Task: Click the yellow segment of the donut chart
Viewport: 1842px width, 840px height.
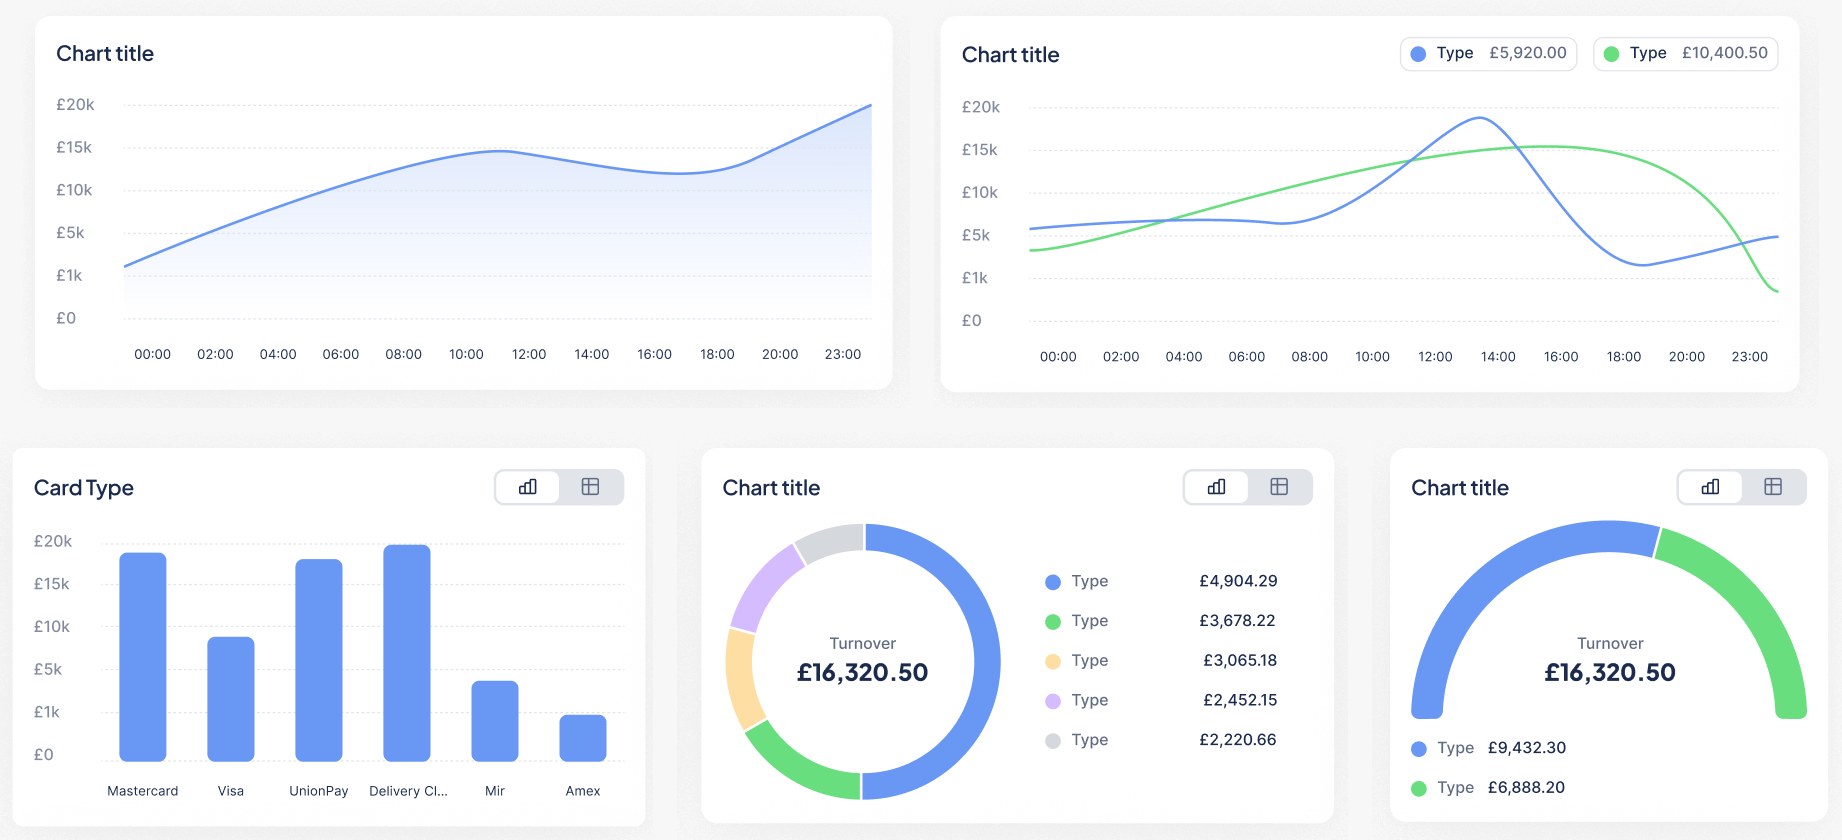Action: click(x=741, y=680)
